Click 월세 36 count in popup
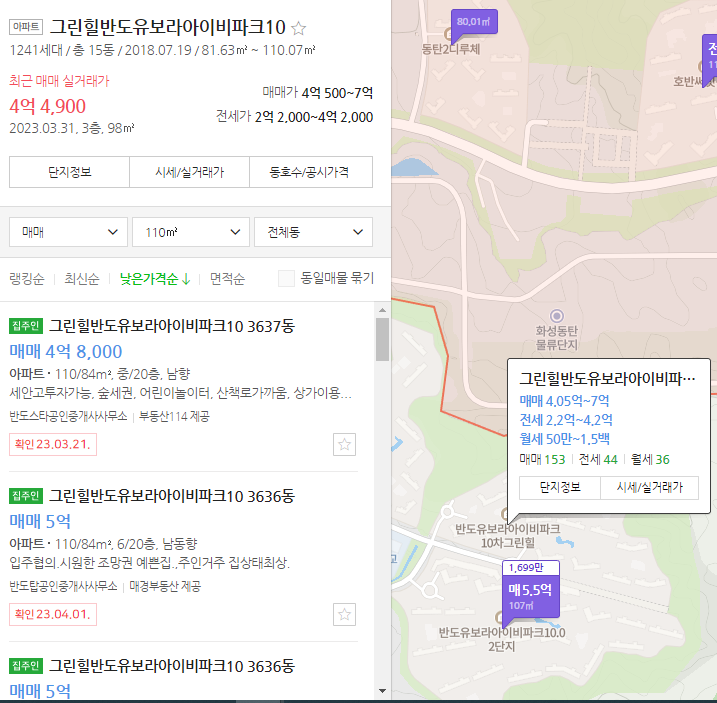The image size is (717, 703). point(650,459)
